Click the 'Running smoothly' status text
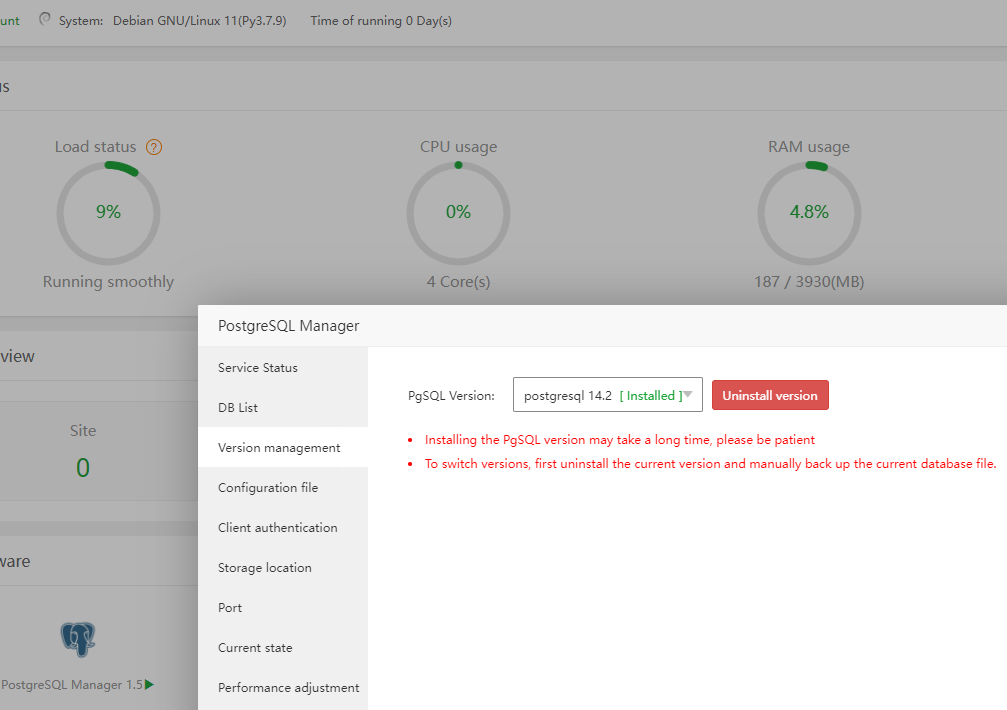The image size is (1007, 710). pyautogui.click(x=109, y=281)
